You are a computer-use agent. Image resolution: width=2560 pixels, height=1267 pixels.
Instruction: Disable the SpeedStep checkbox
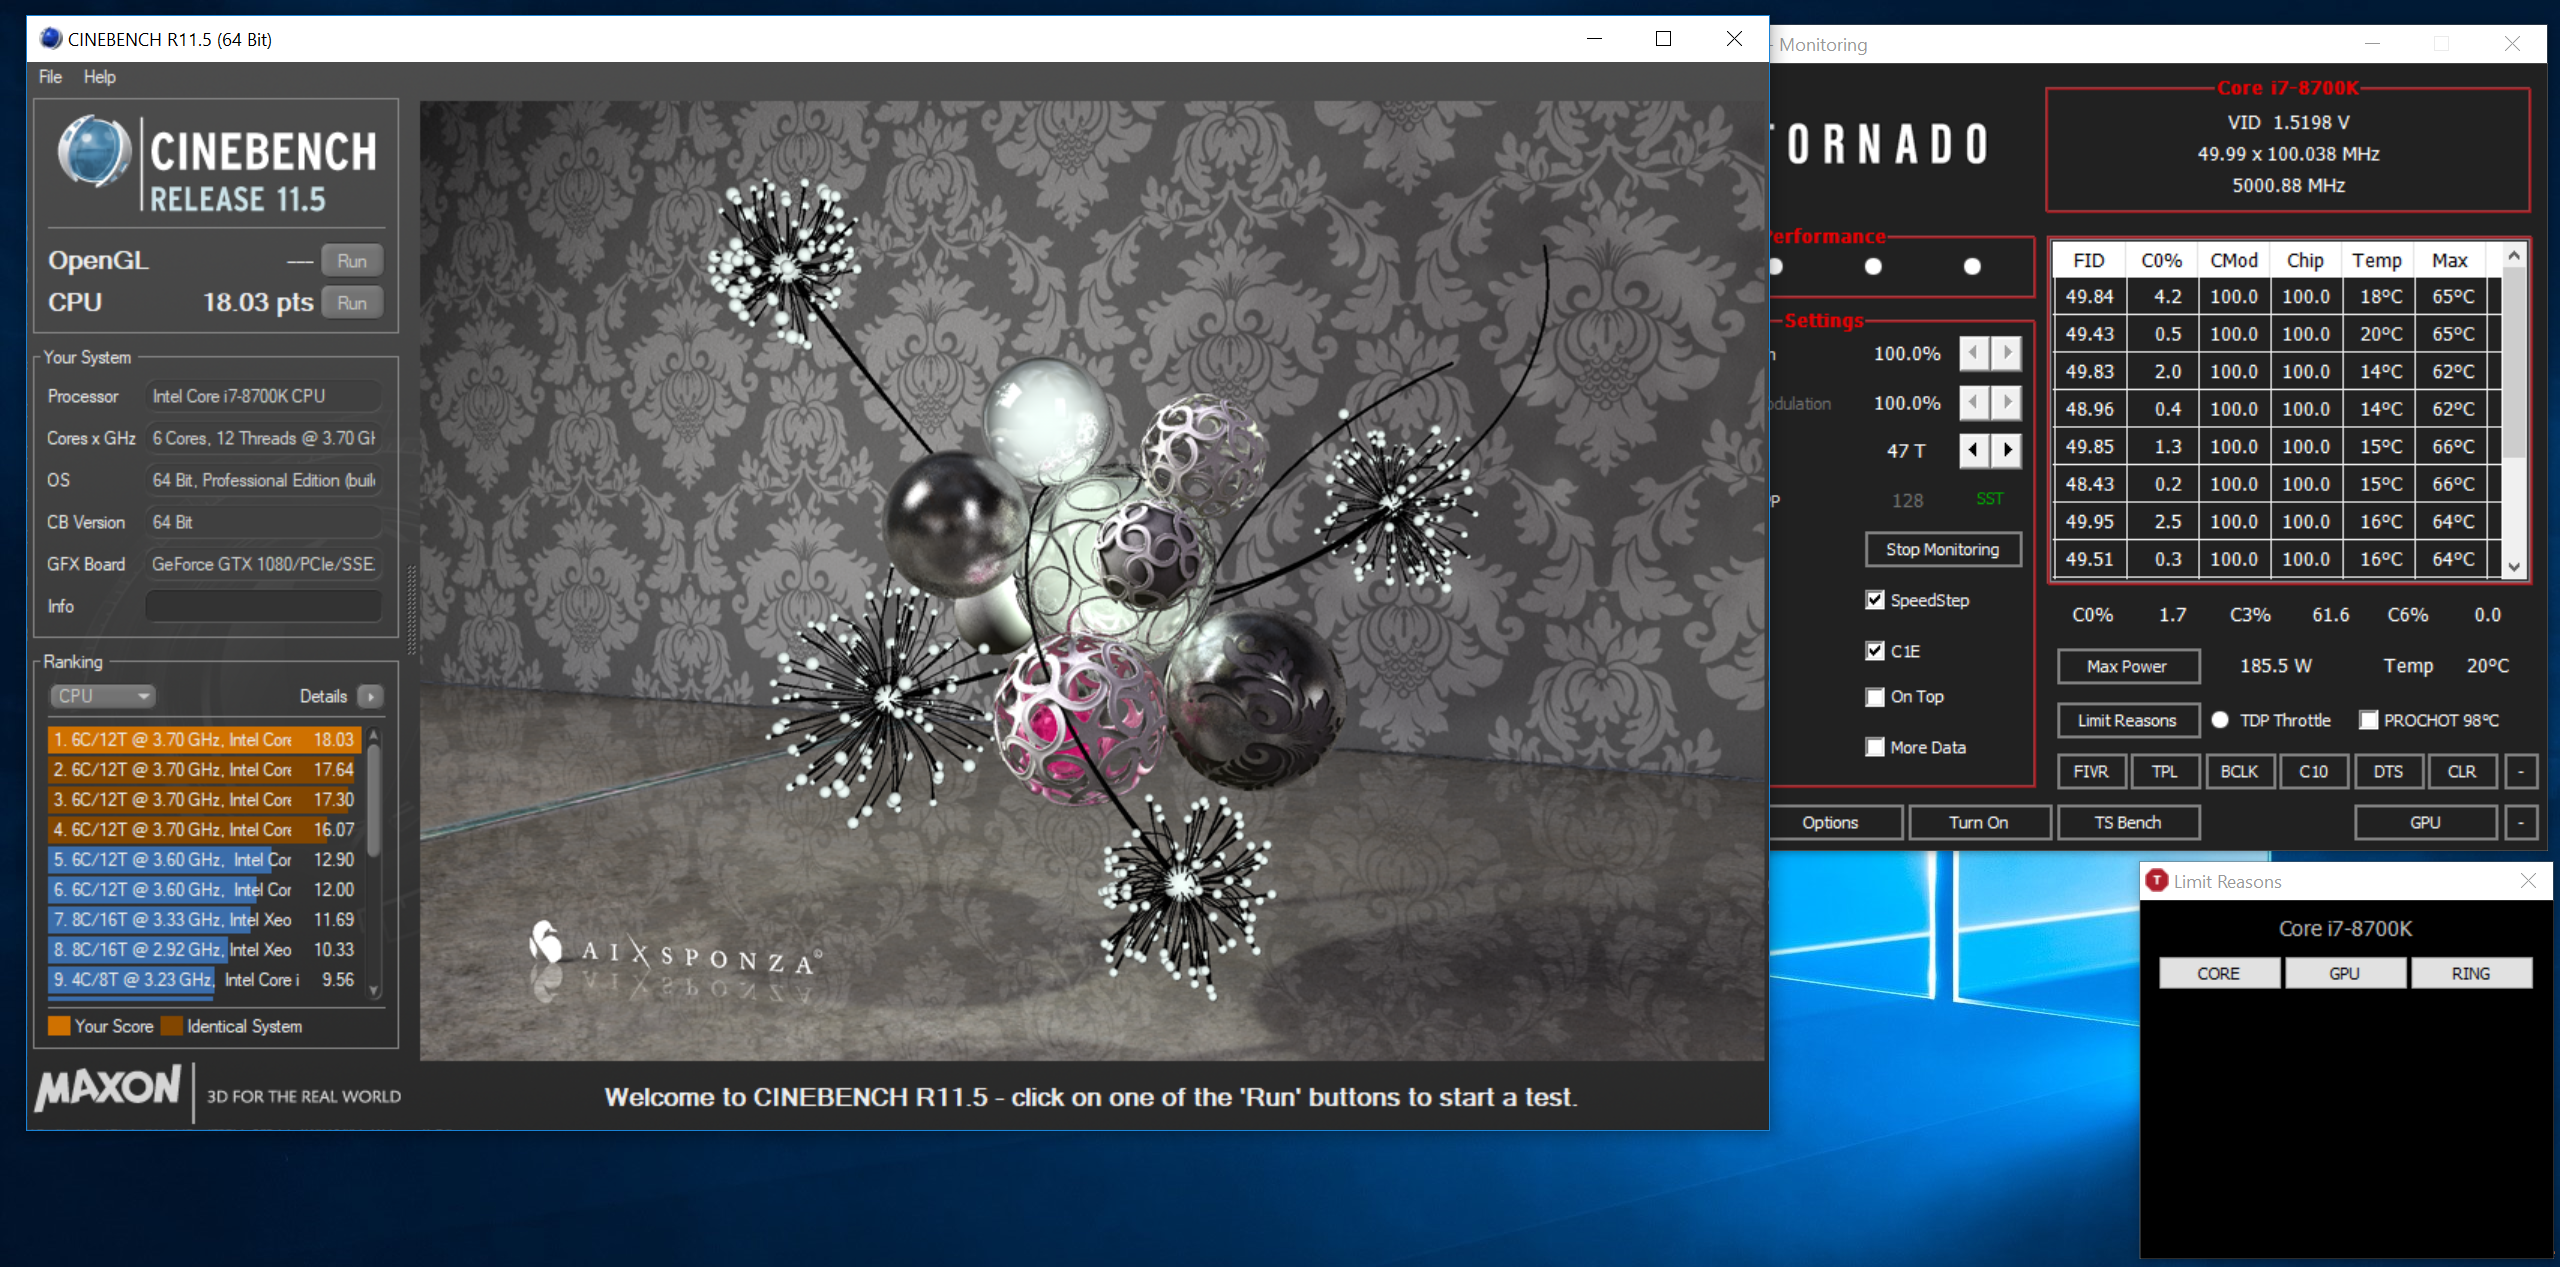(1875, 600)
